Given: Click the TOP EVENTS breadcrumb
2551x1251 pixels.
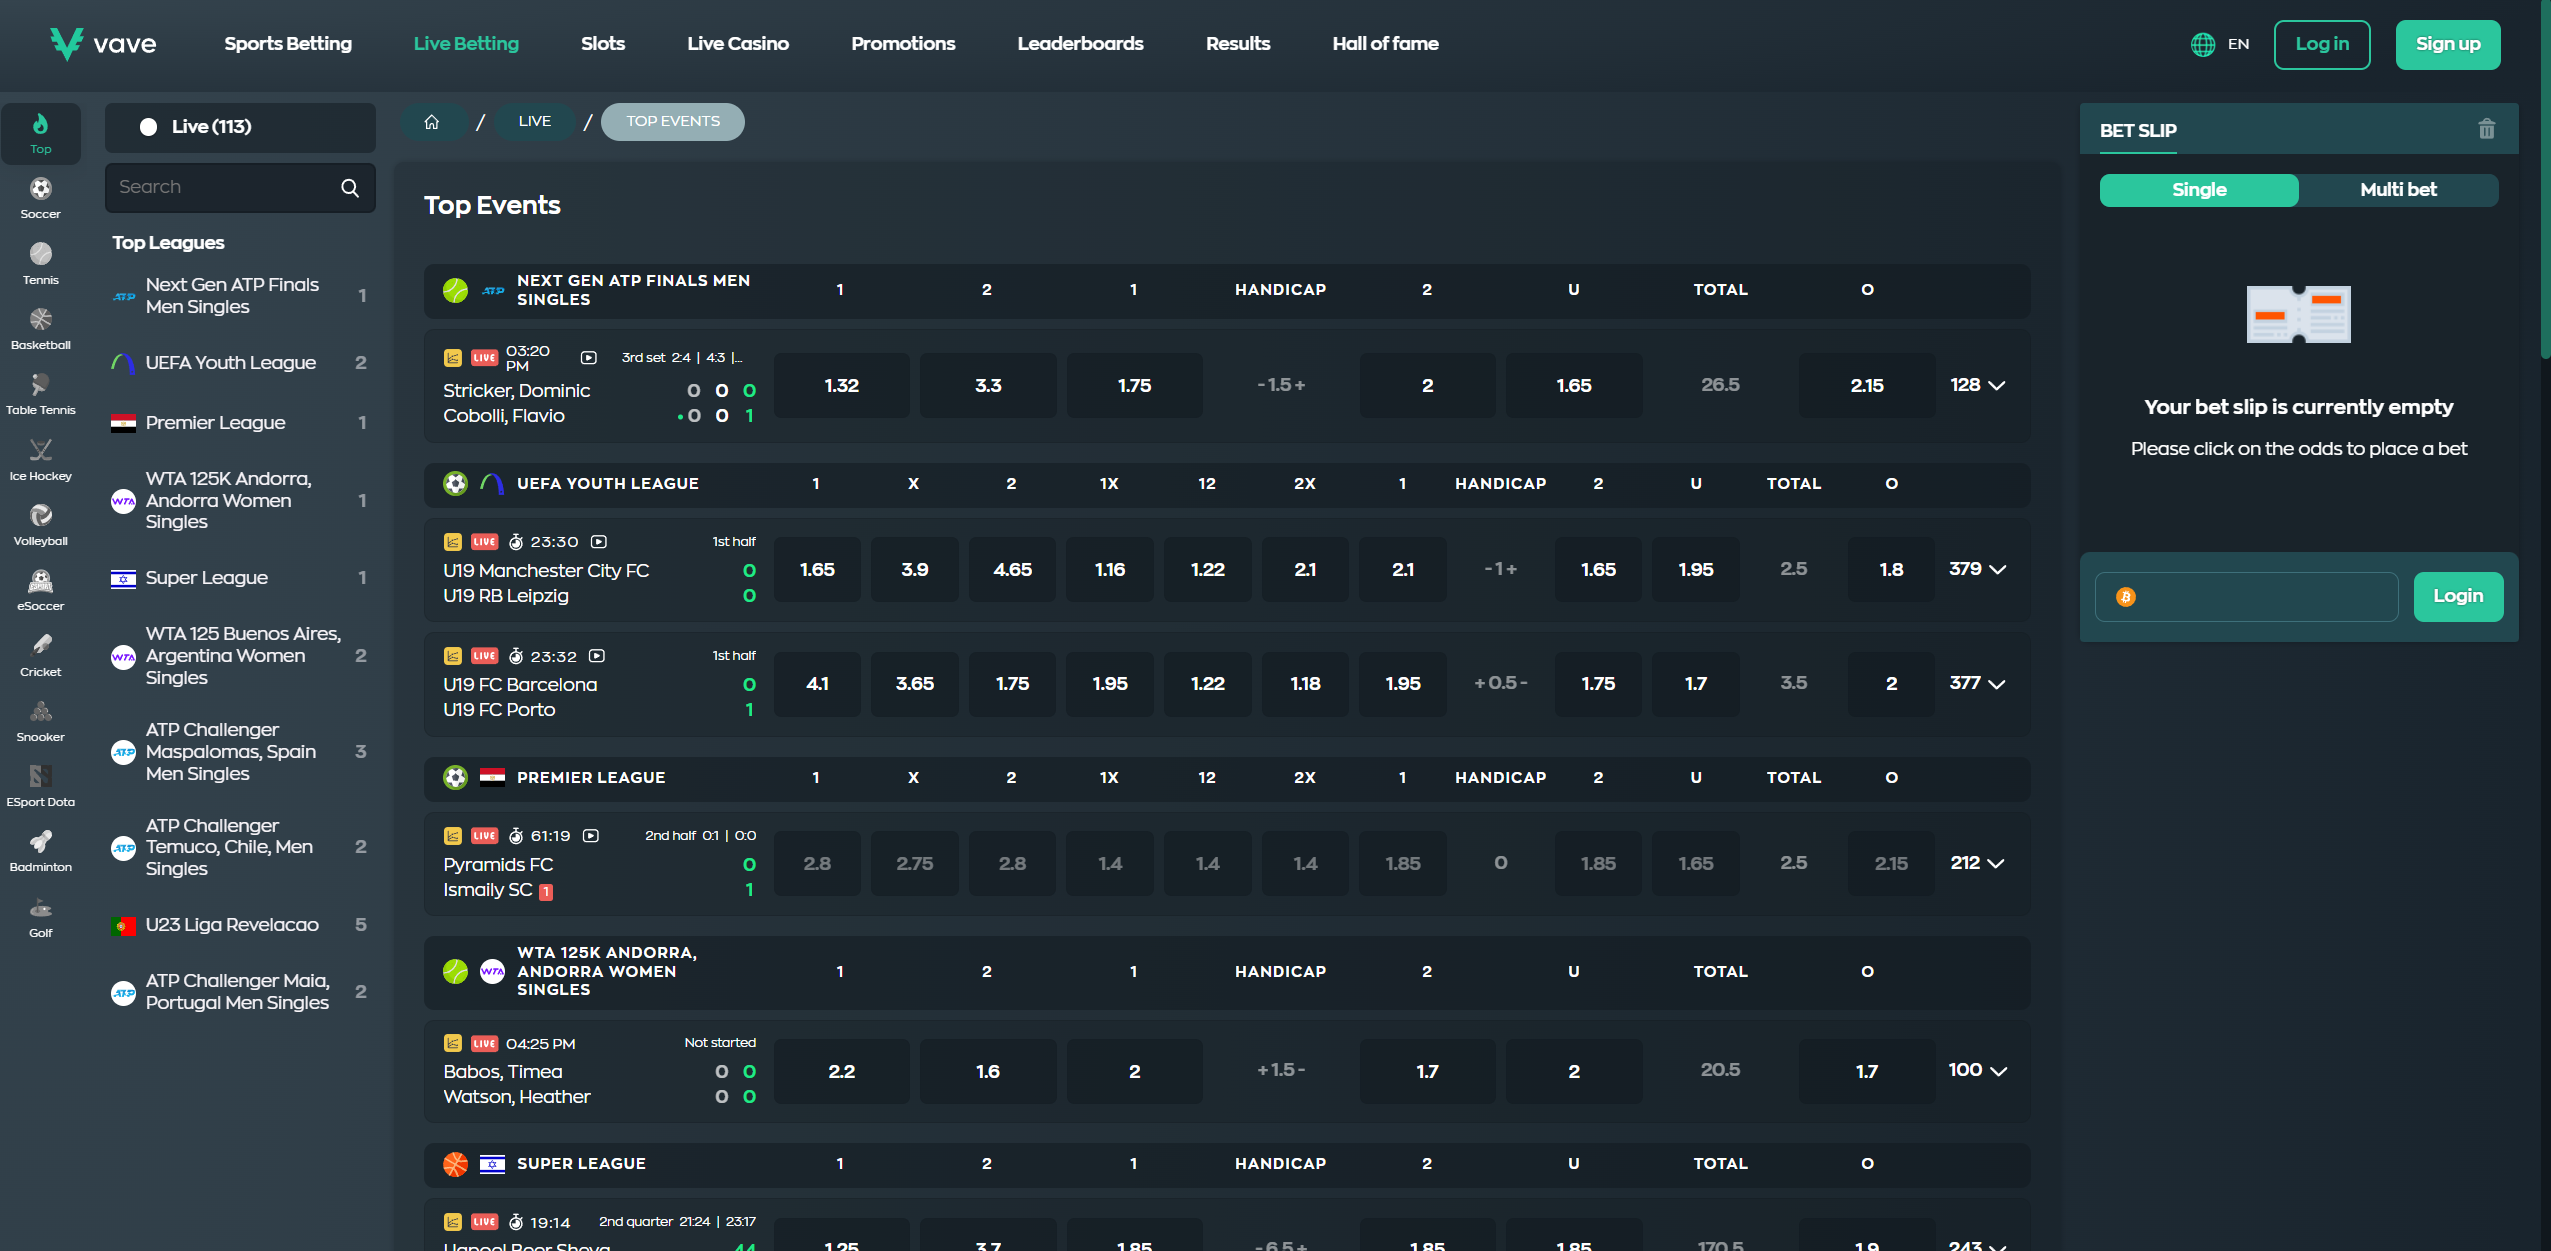Looking at the screenshot, I should (673, 122).
